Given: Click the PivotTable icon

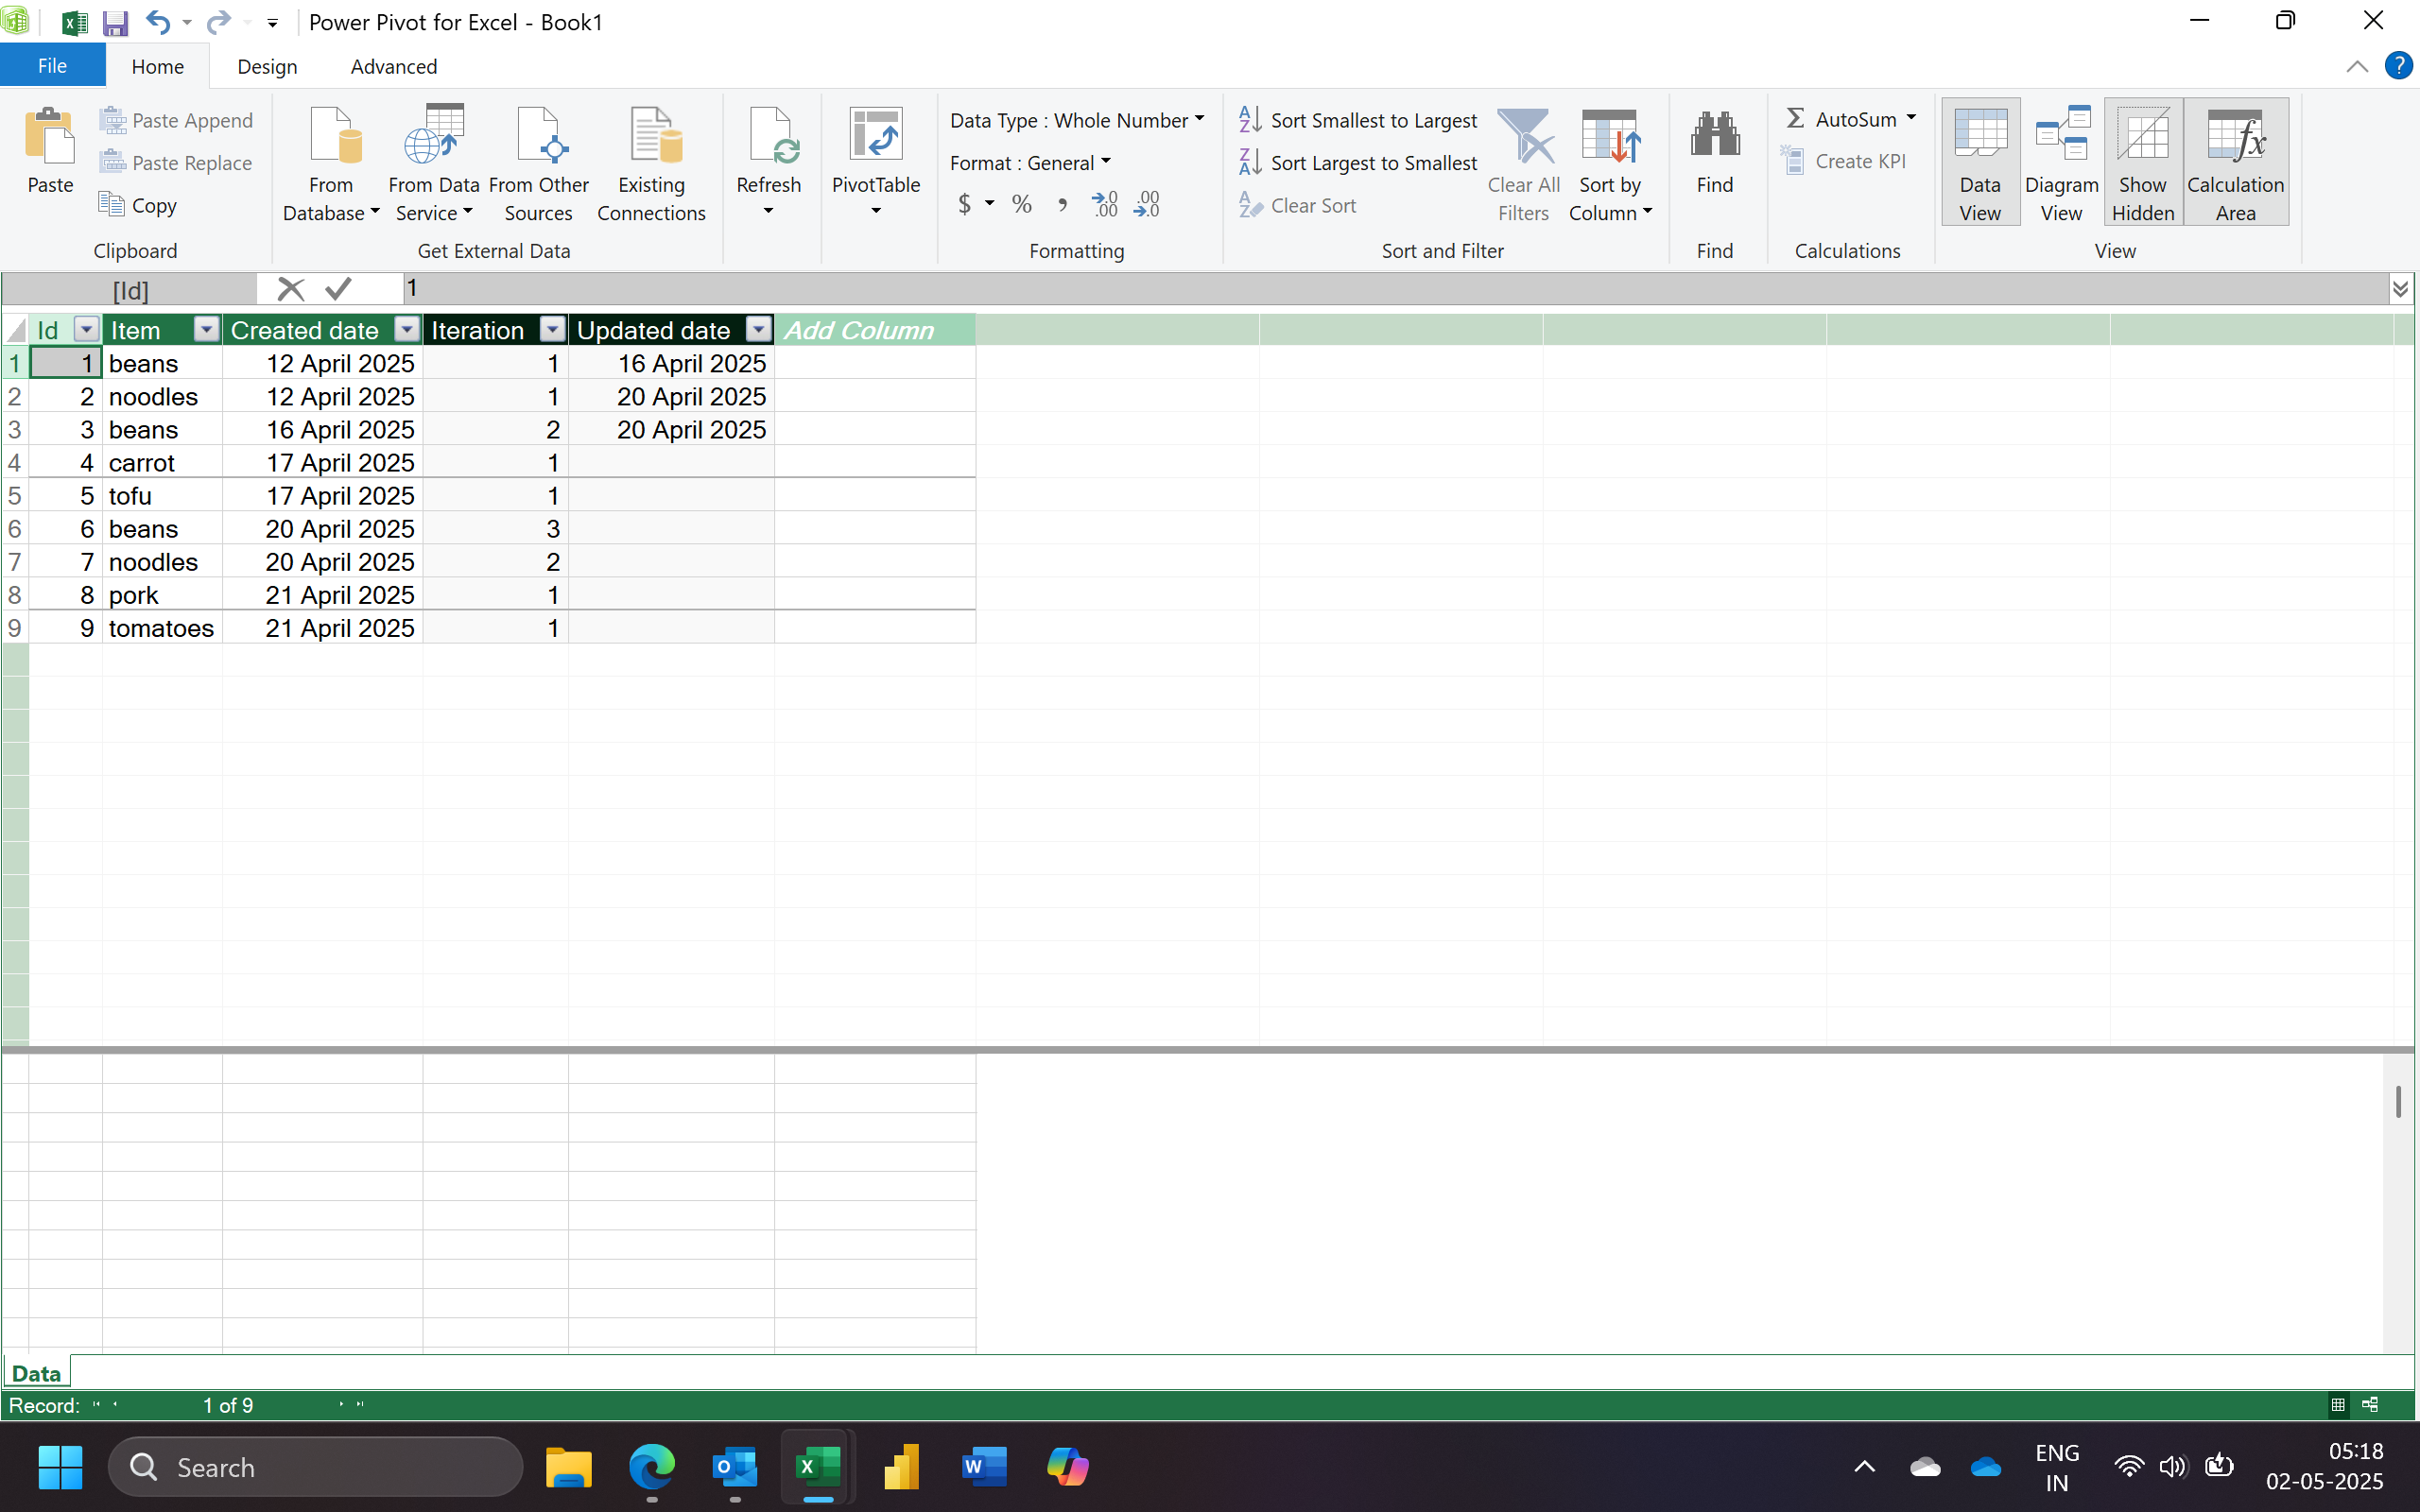Looking at the screenshot, I should coord(875,136).
